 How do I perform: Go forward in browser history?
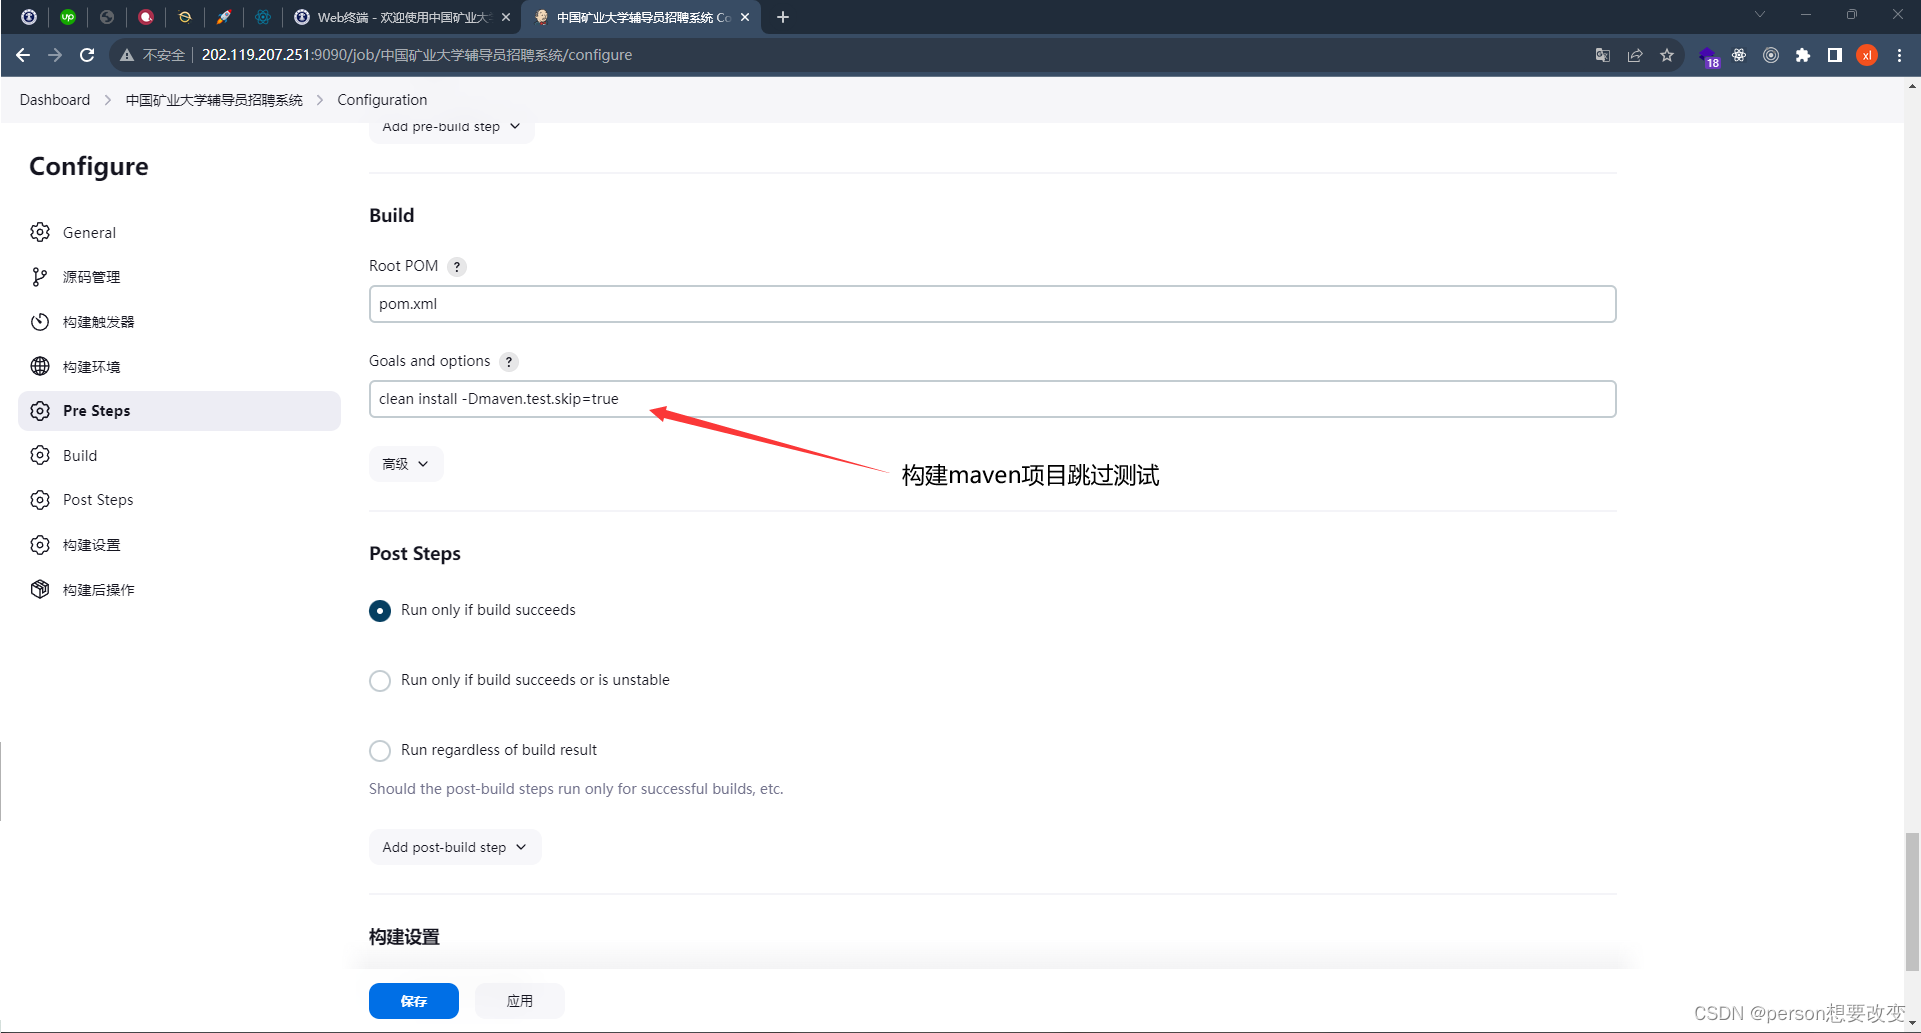pos(55,55)
